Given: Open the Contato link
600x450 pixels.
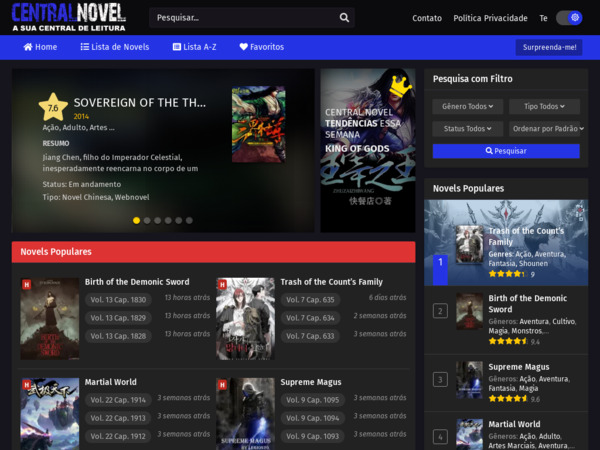Looking at the screenshot, I should (x=427, y=18).
